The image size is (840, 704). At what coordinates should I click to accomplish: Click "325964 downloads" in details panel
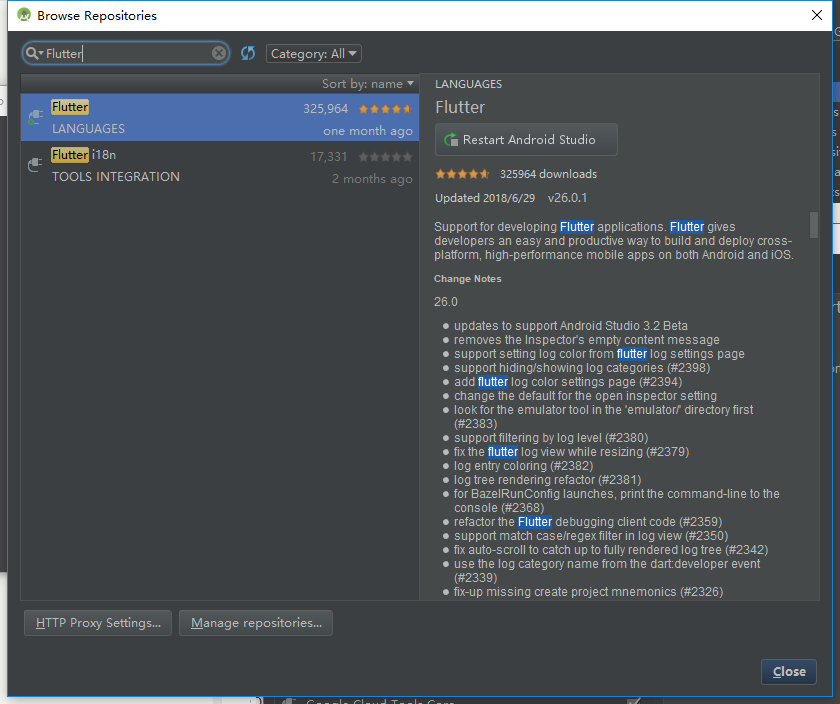tap(548, 174)
